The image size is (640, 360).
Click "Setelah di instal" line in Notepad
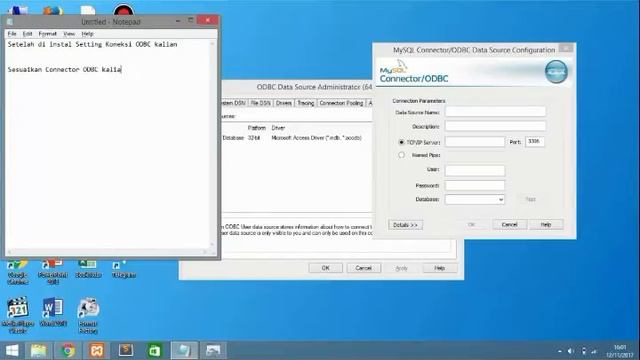click(92, 44)
